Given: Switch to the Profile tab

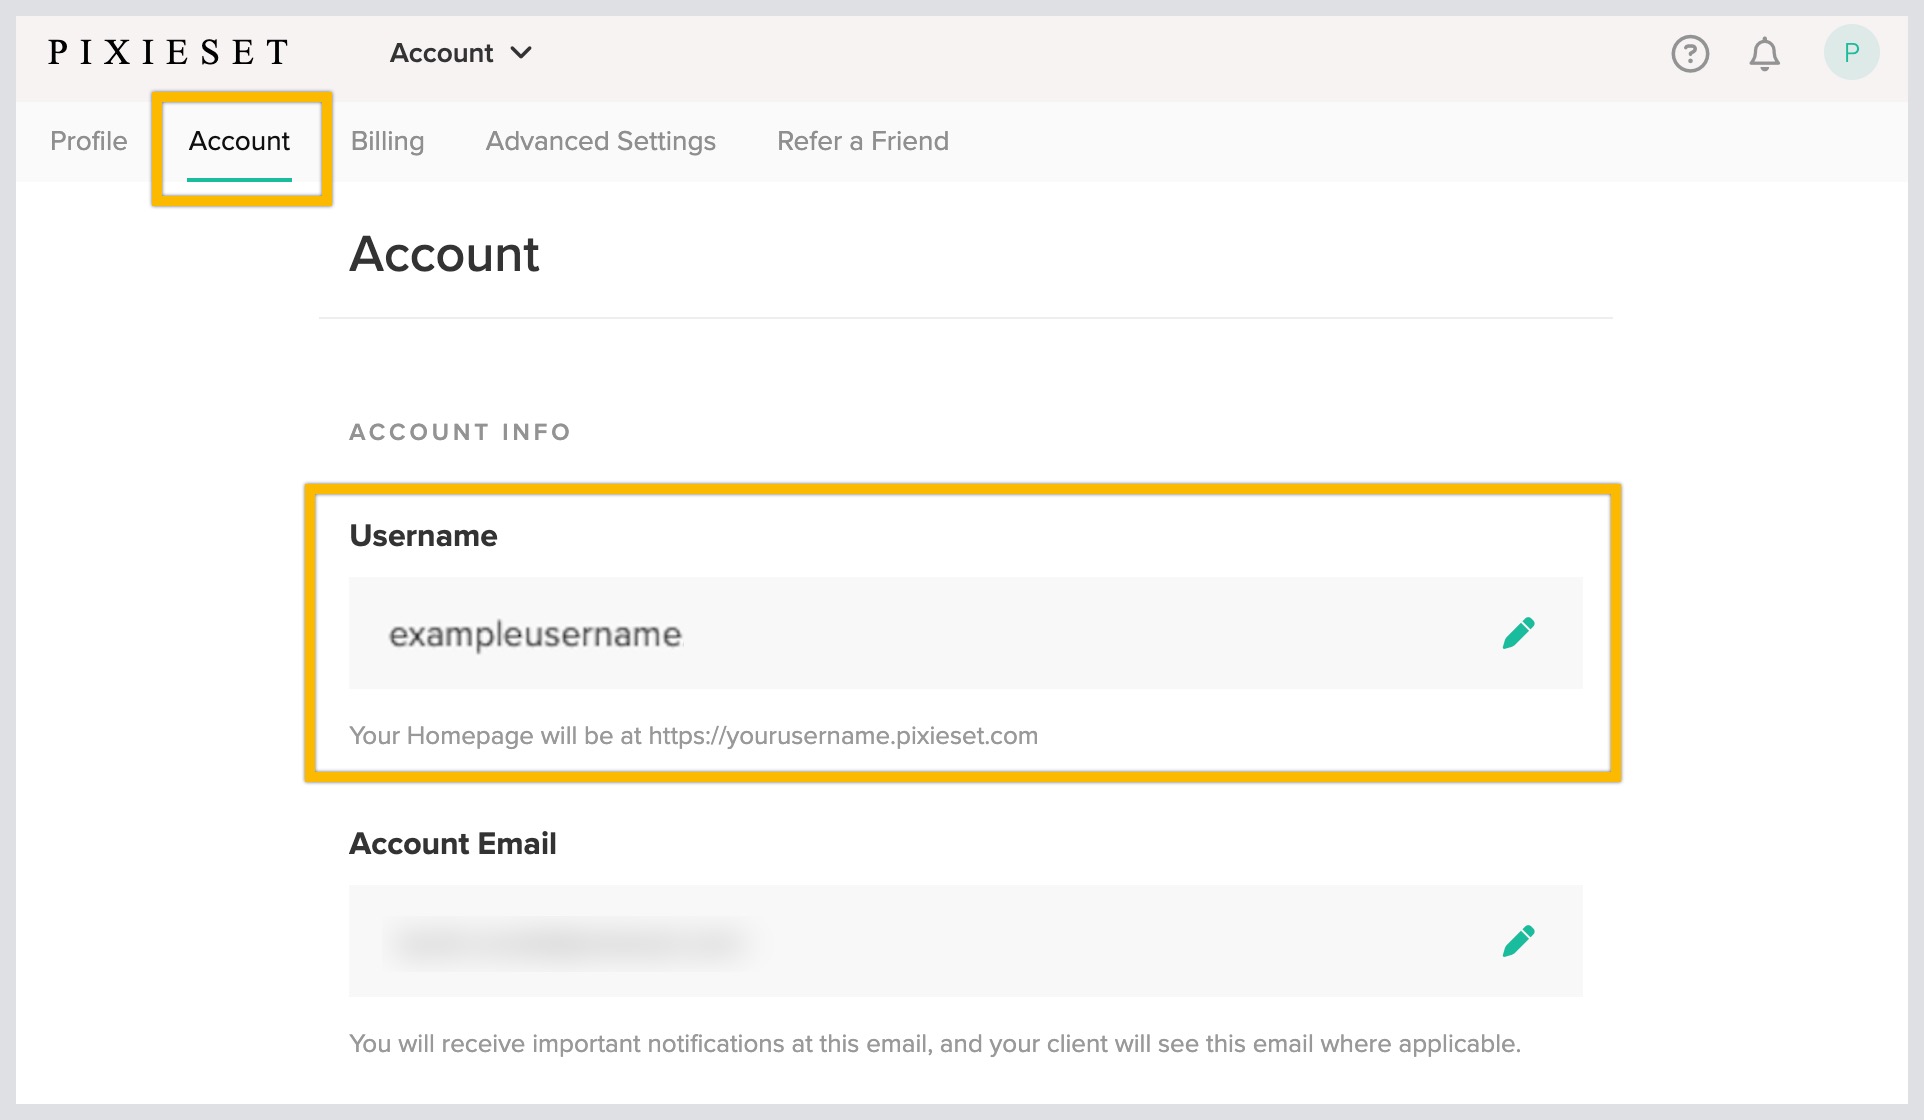Looking at the screenshot, I should click(89, 141).
